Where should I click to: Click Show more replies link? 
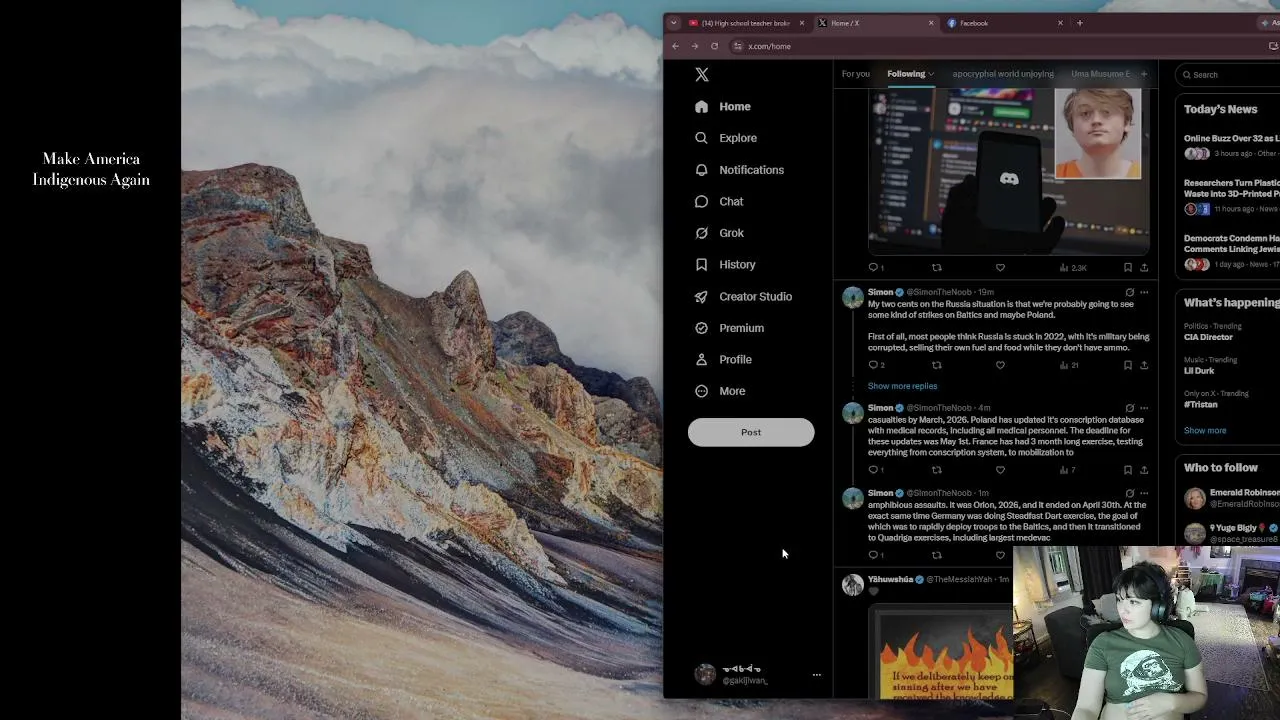click(902, 386)
